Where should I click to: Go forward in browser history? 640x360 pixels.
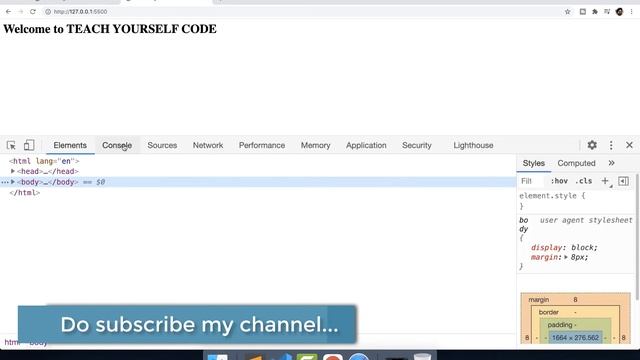click(20, 12)
